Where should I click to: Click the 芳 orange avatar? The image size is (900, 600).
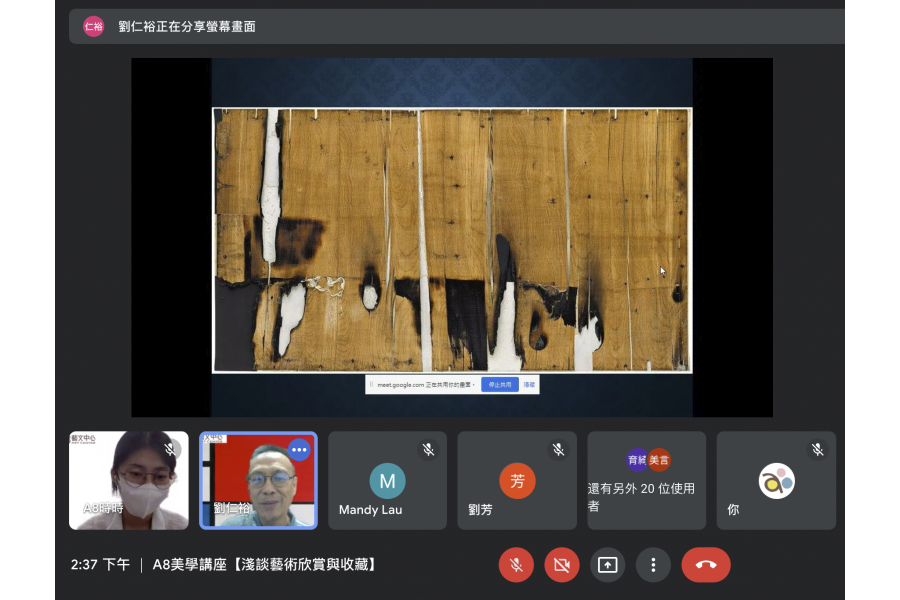coord(517,481)
